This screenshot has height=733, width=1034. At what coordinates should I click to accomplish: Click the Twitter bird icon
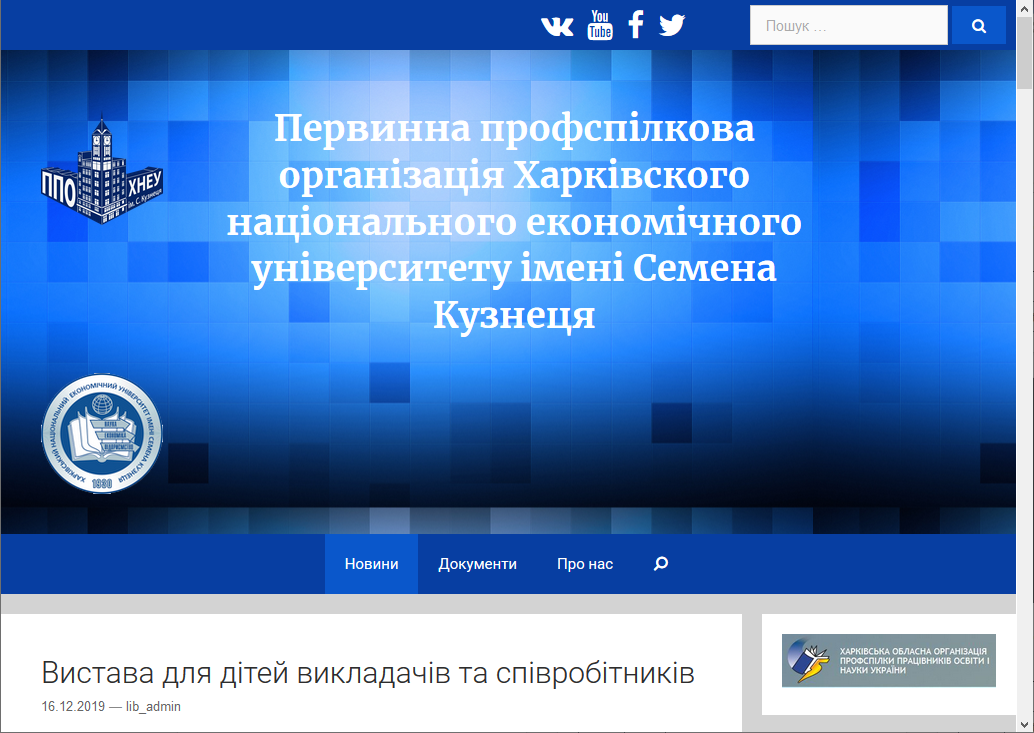tap(672, 25)
